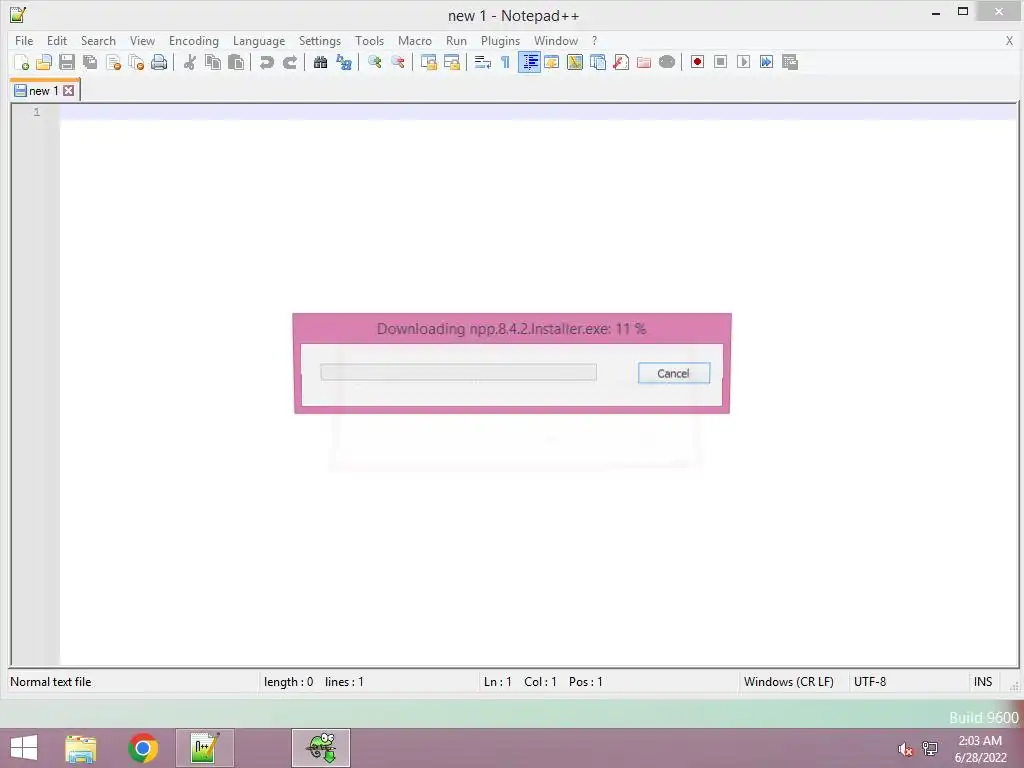Open the View menu

coord(142,40)
